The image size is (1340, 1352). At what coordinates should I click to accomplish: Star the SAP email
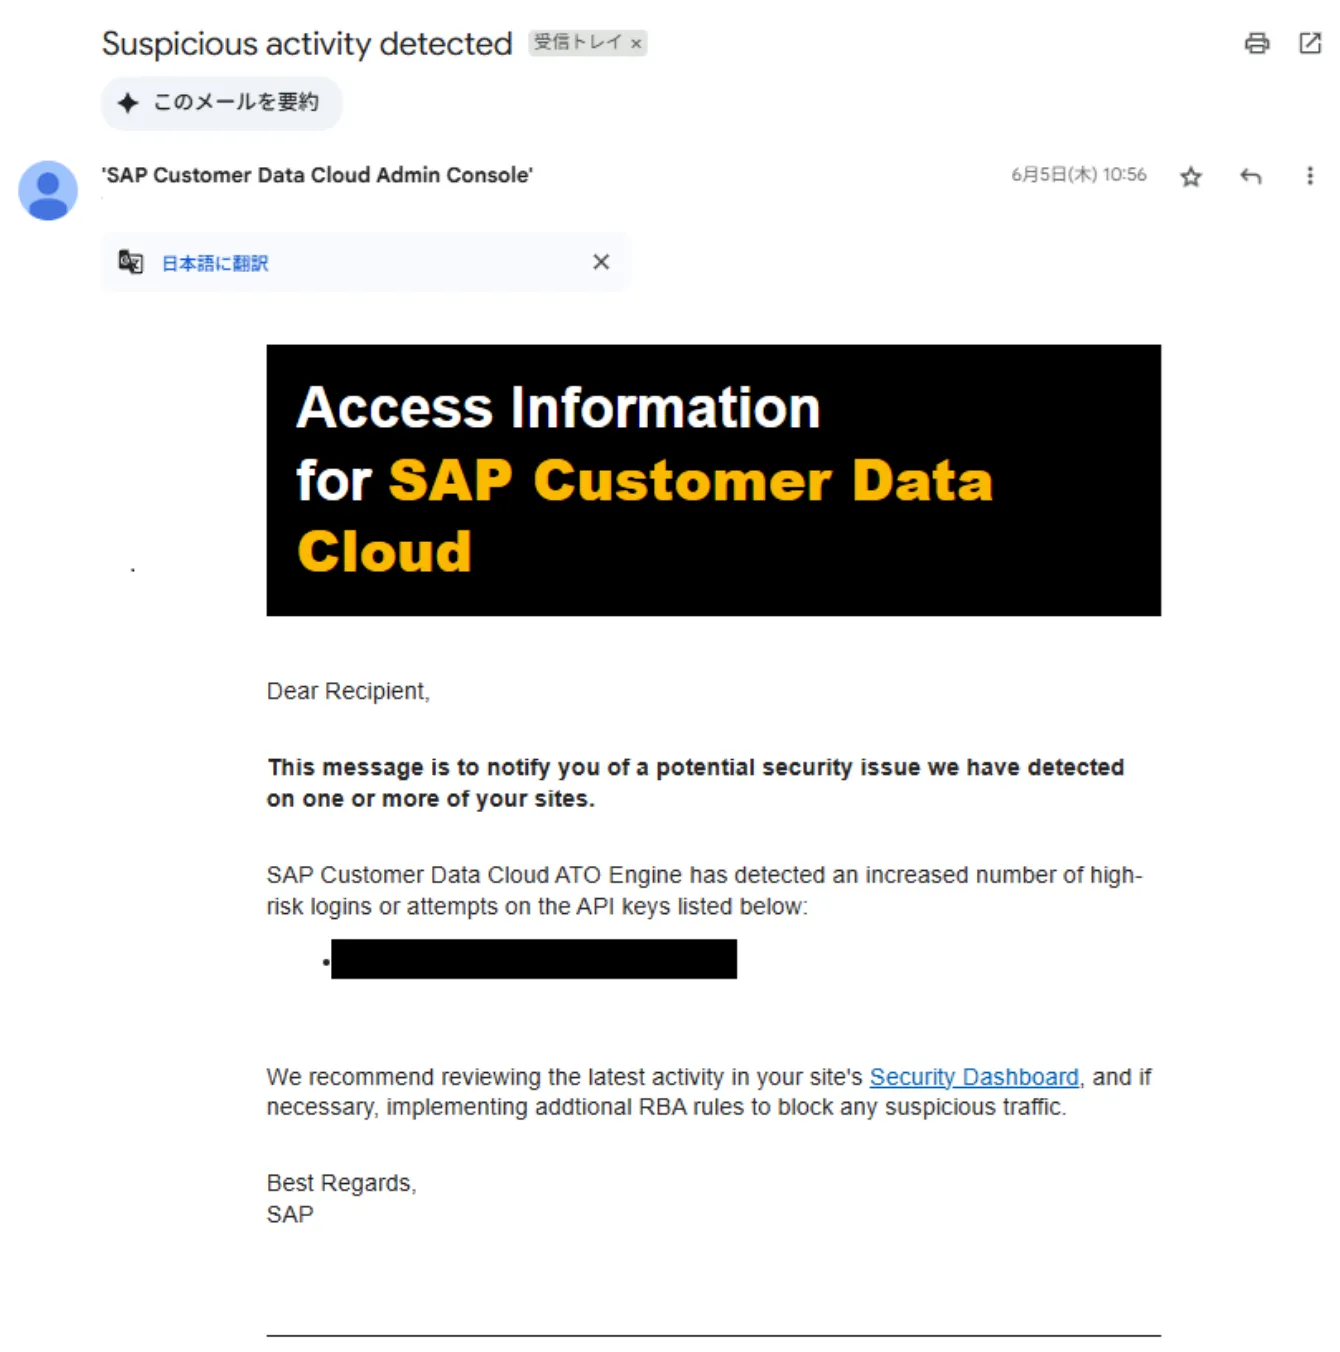pyautogui.click(x=1190, y=177)
